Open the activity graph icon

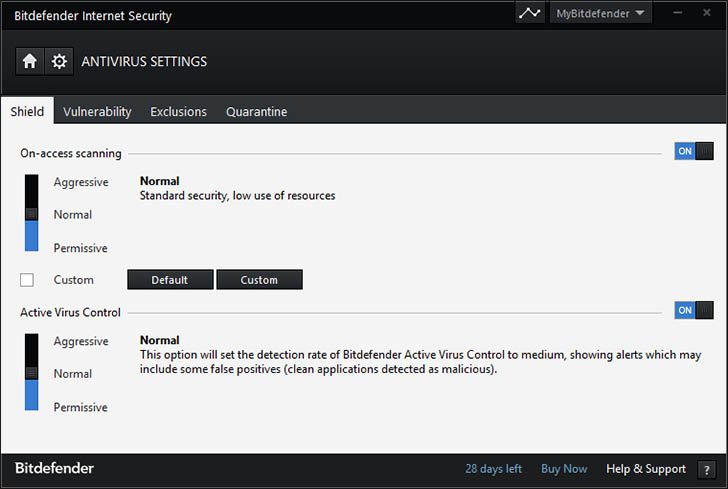tap(530, 14)
